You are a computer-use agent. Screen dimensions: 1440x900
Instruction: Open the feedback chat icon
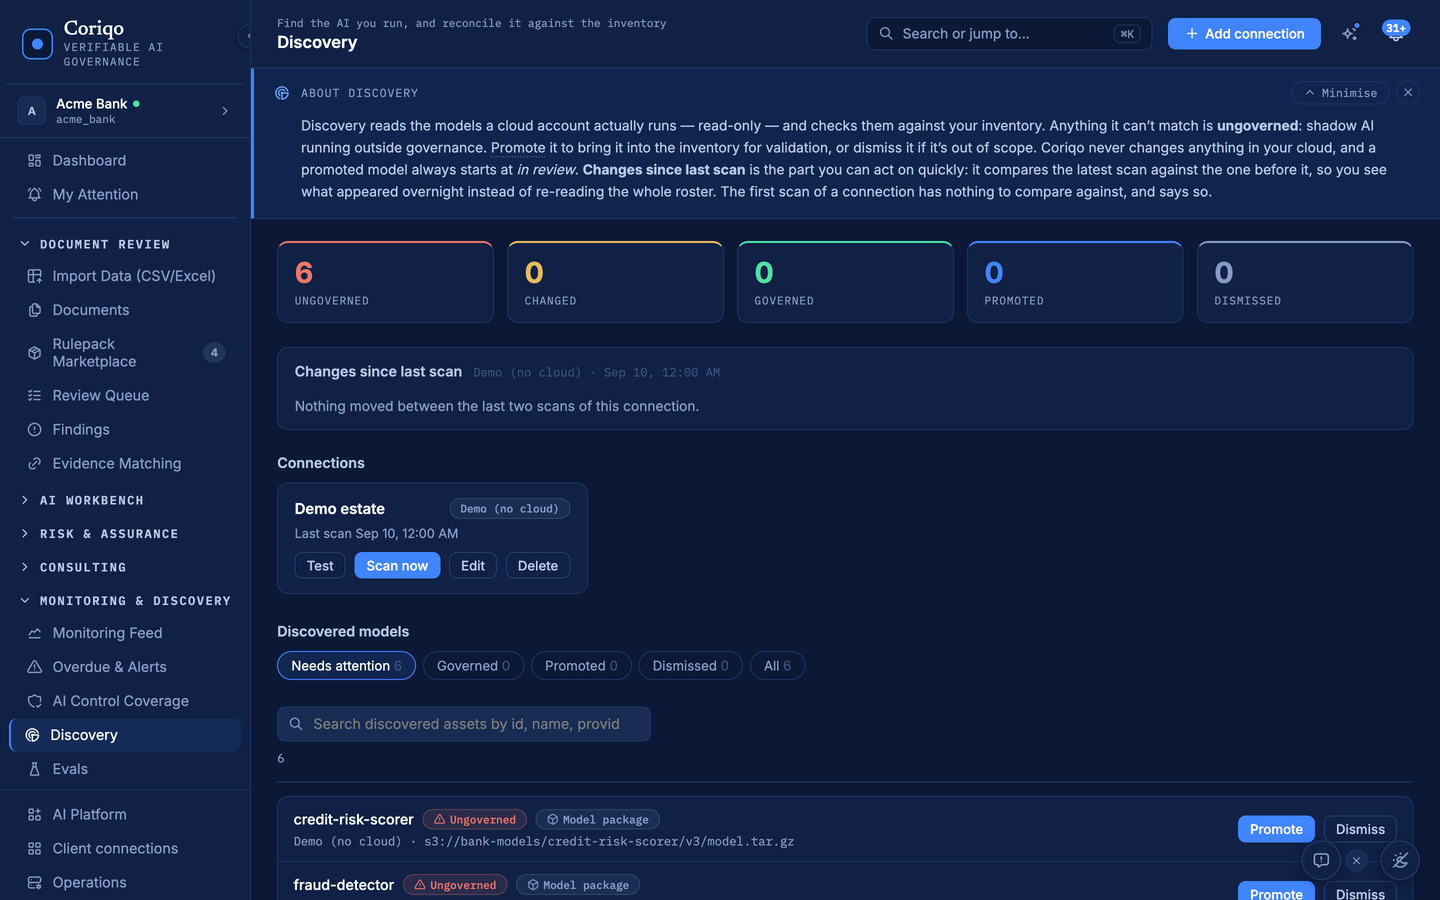click(x=1321, y=860)
